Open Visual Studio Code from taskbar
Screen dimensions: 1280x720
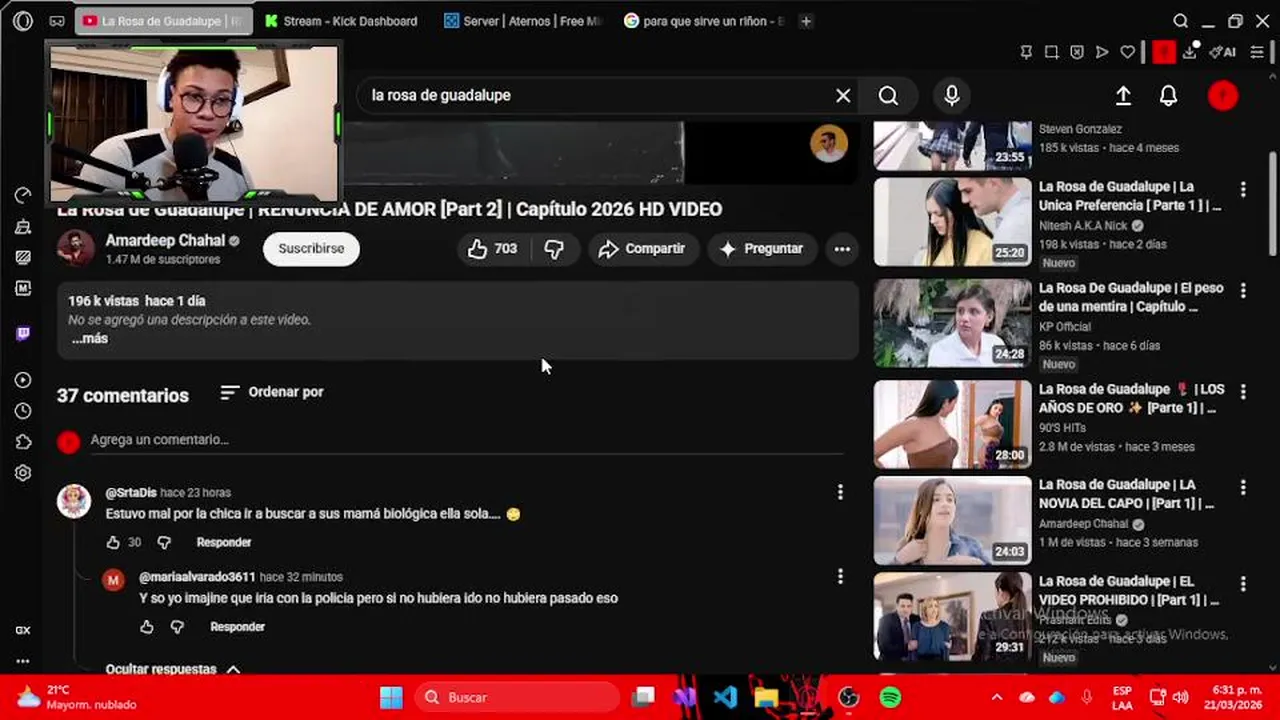click(726, 697)
